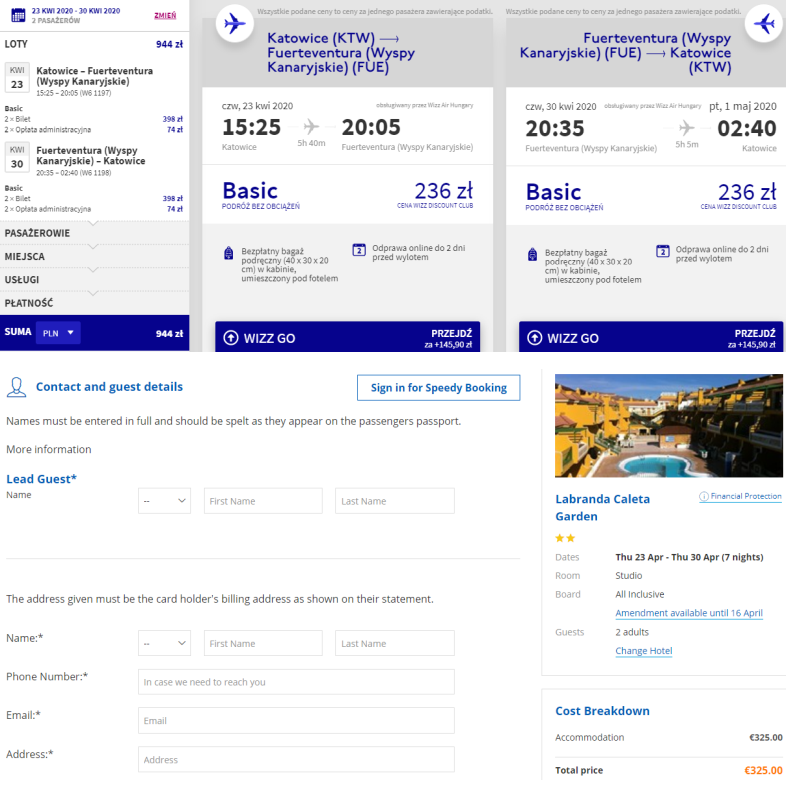Click the outbound online check-in calendar icon
Viewport: 786px width, 791px height.
[359, 250]
